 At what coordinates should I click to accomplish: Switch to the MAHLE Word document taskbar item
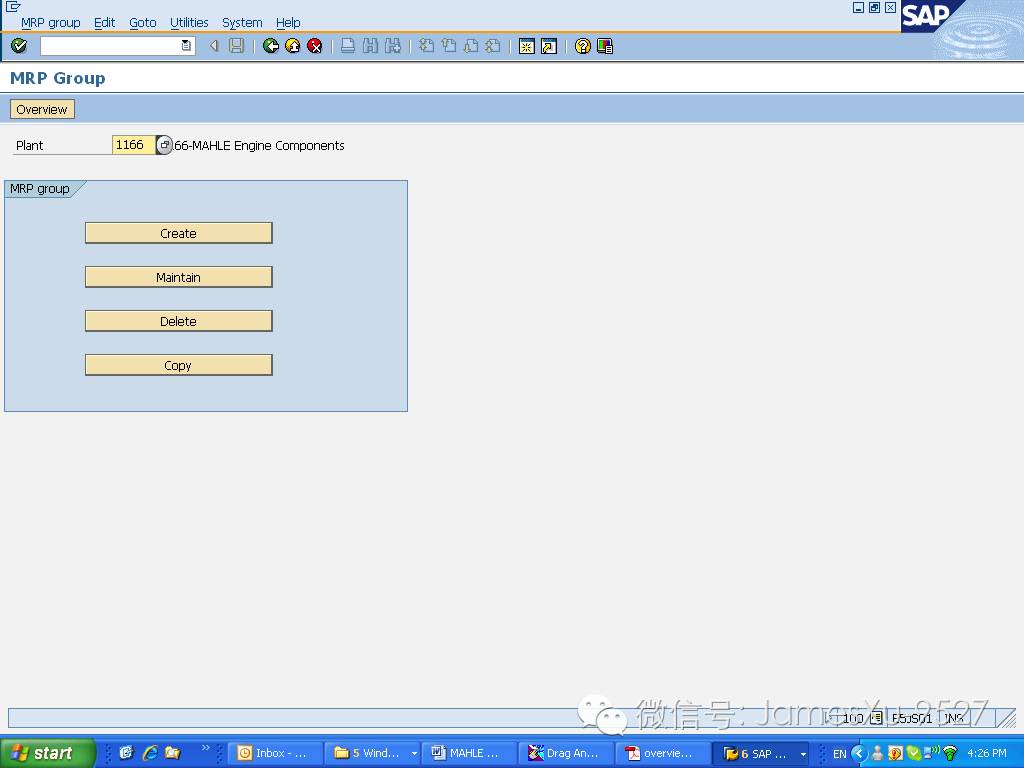click(468, 753)
